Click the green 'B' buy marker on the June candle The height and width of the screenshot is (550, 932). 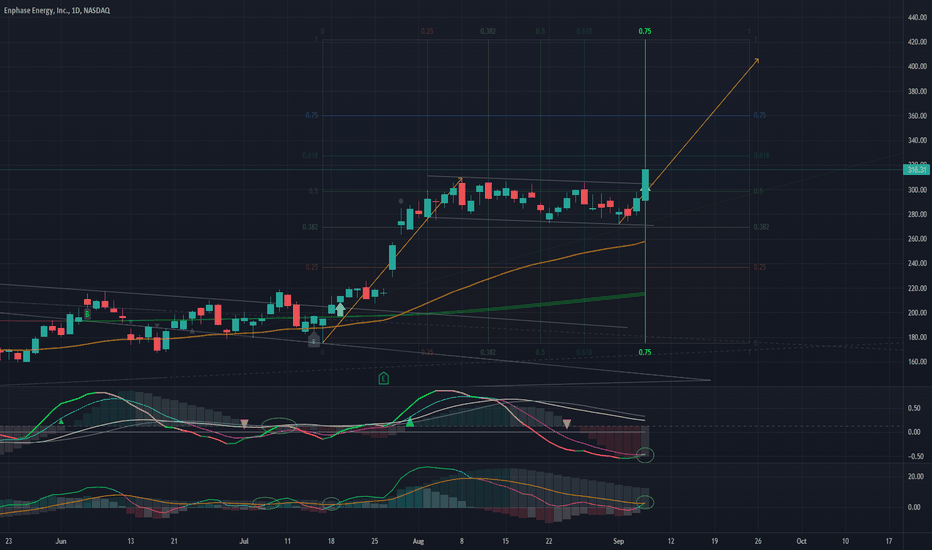tap(87, 313)
